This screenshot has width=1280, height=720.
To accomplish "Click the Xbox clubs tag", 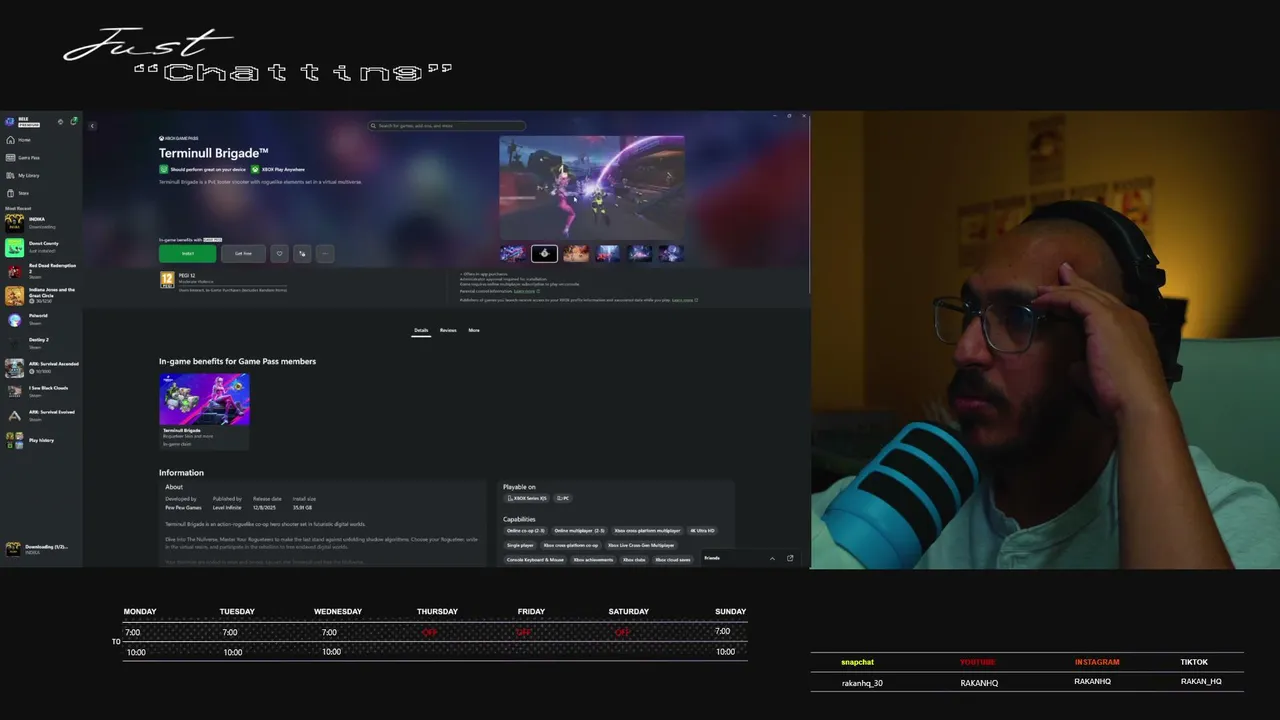I will click(x=634, y=560).
